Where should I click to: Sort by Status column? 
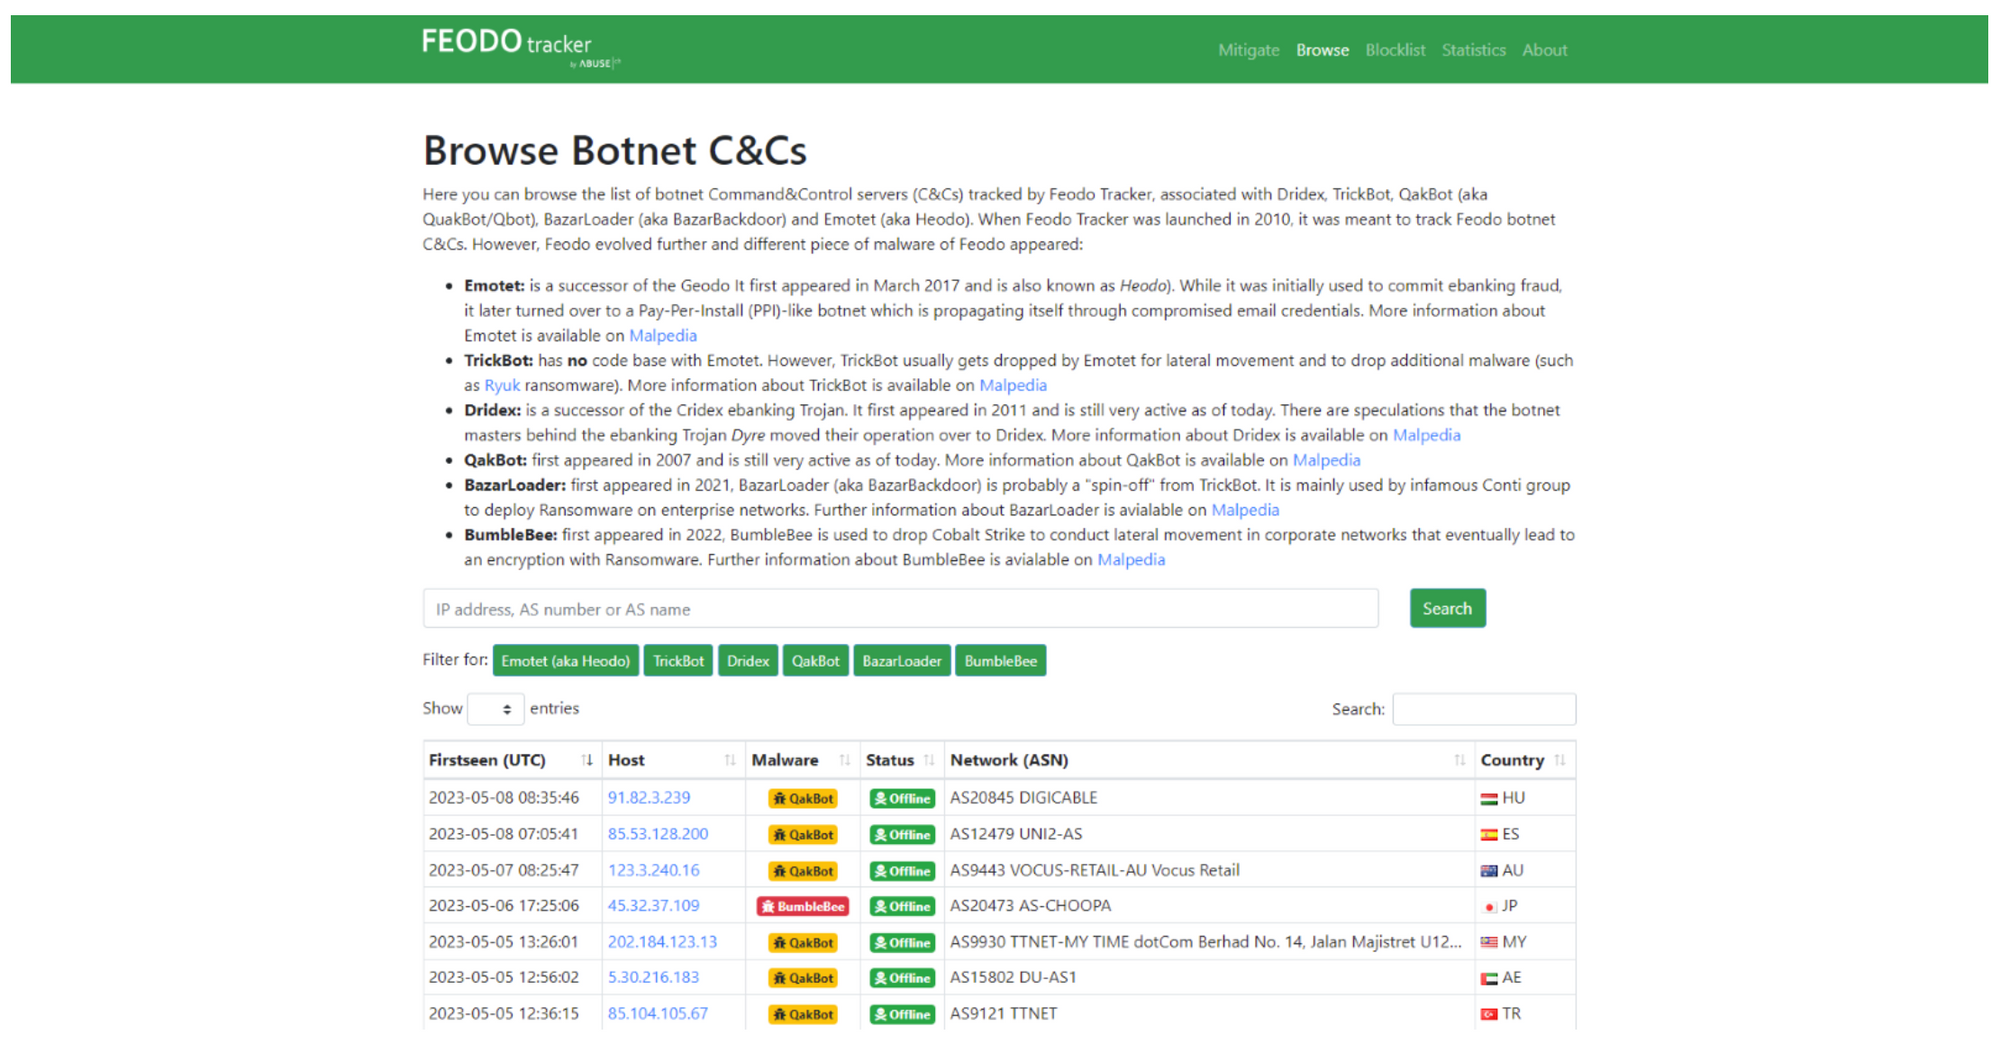(901, 760)
